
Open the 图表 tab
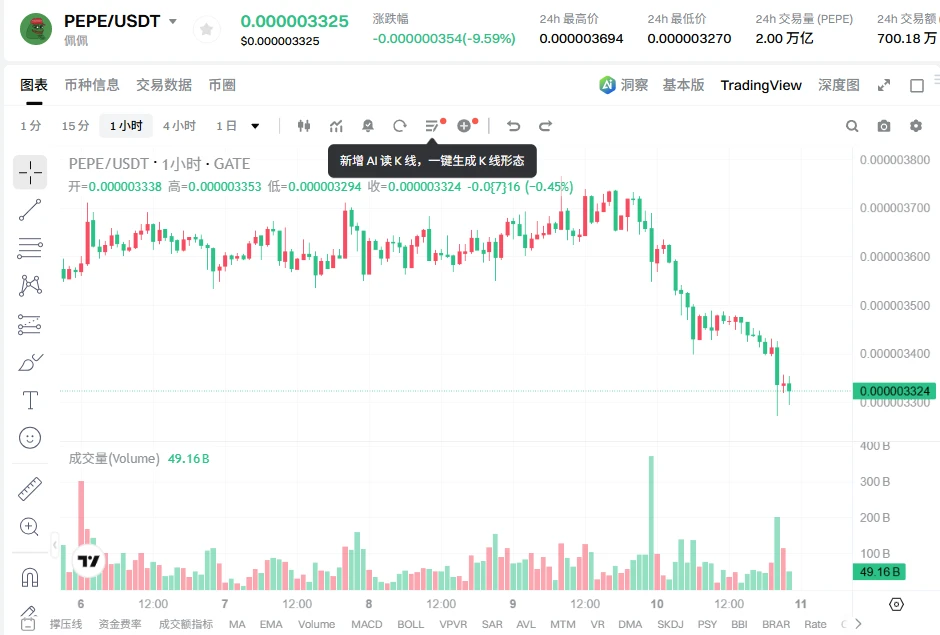point(34,85)
